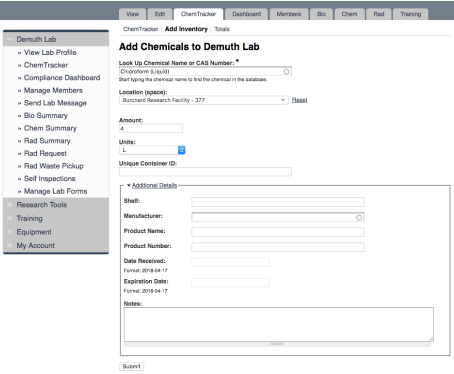This screenshot has height=374, width=454.
Task: Select the ChemTracker tab
Action: [198, 14]
